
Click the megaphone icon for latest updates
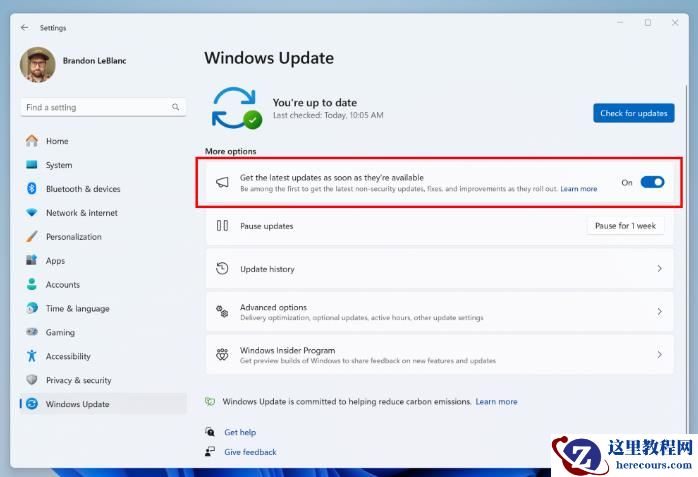click(222, 182)
